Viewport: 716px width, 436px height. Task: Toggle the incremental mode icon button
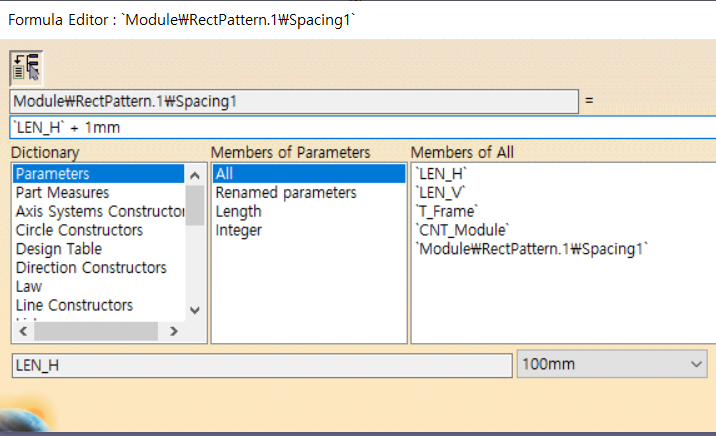(x=26, y=68)
